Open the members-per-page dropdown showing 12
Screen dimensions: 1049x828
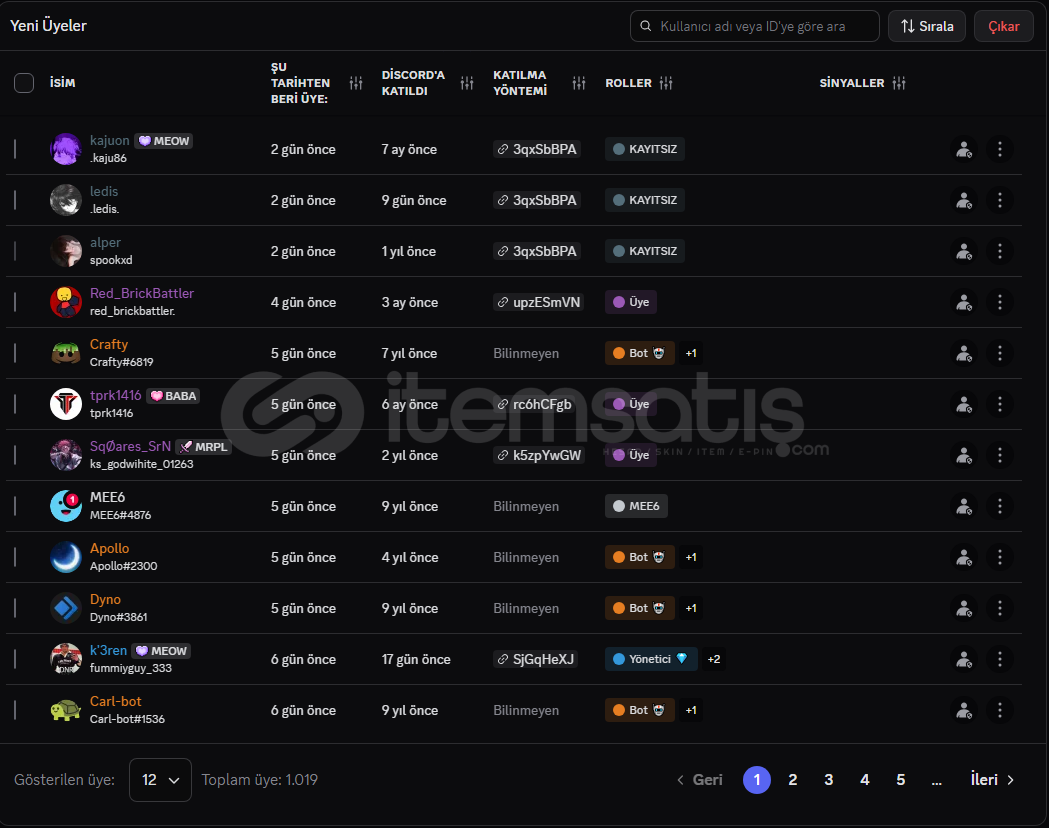pyautogui.click(x=160, y=780)
